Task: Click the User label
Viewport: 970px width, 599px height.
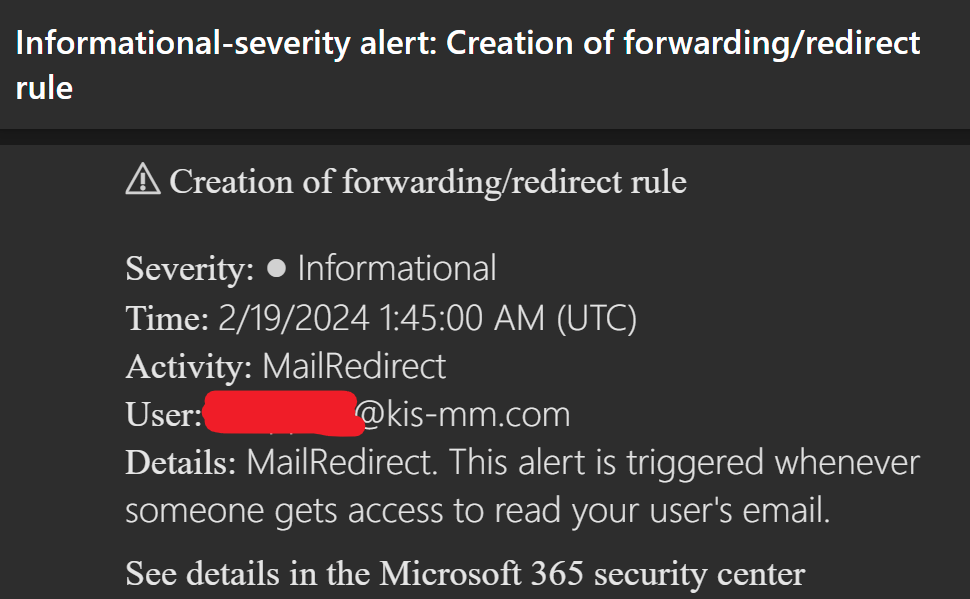Action: click(x=164, y=415)
